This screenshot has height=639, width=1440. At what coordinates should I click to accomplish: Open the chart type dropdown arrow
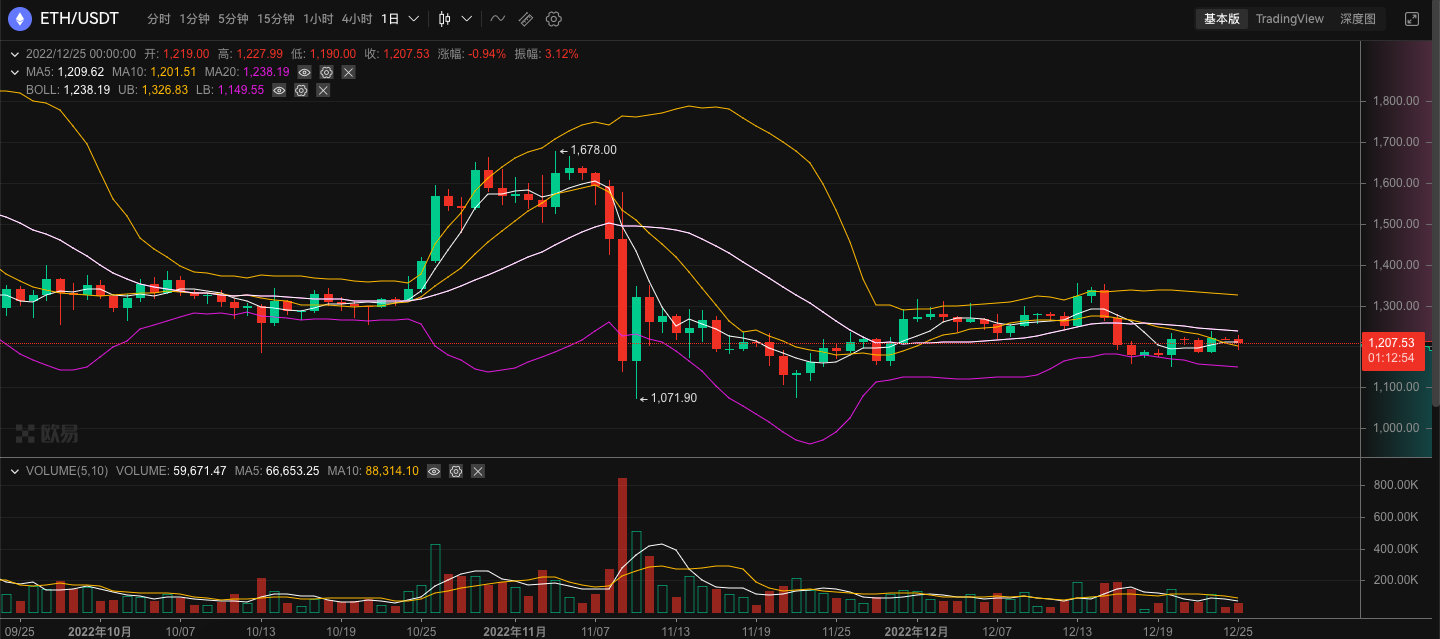(x=465, y=18)
